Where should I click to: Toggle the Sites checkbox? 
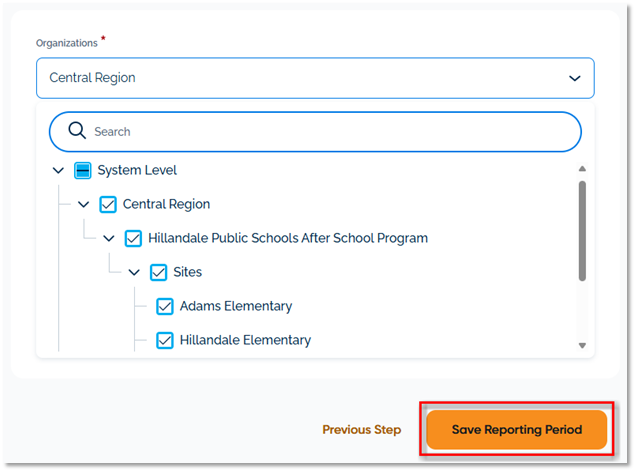pyautogui.click(x=159, y=272)
